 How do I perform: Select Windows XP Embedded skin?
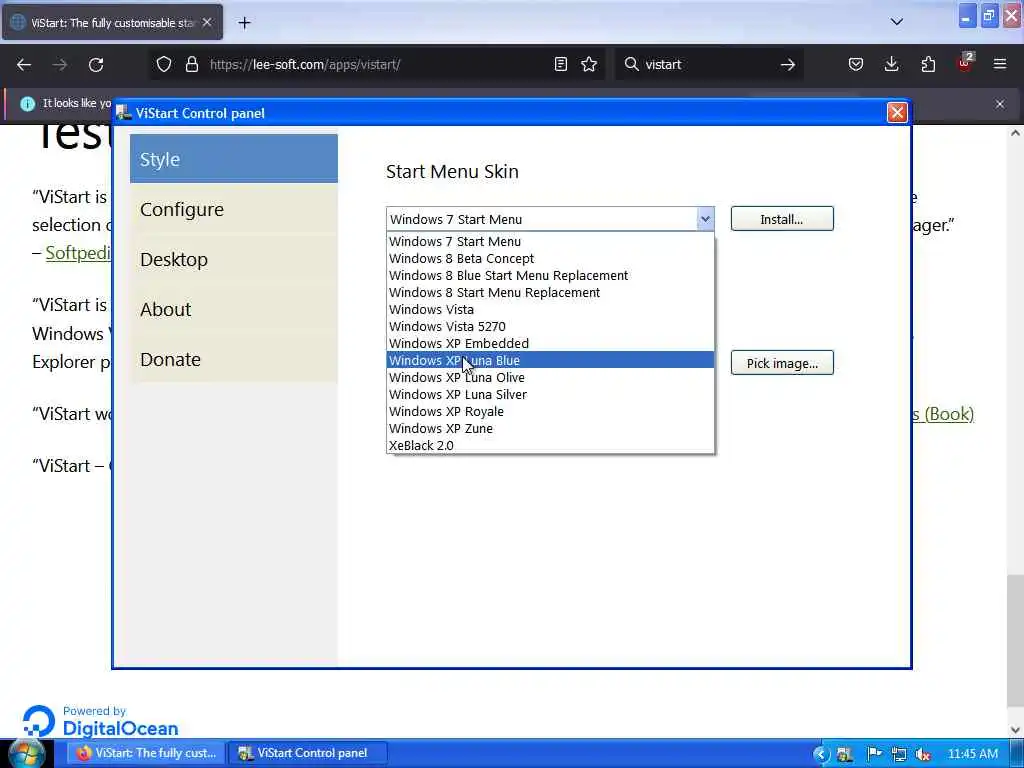[550, 344]
